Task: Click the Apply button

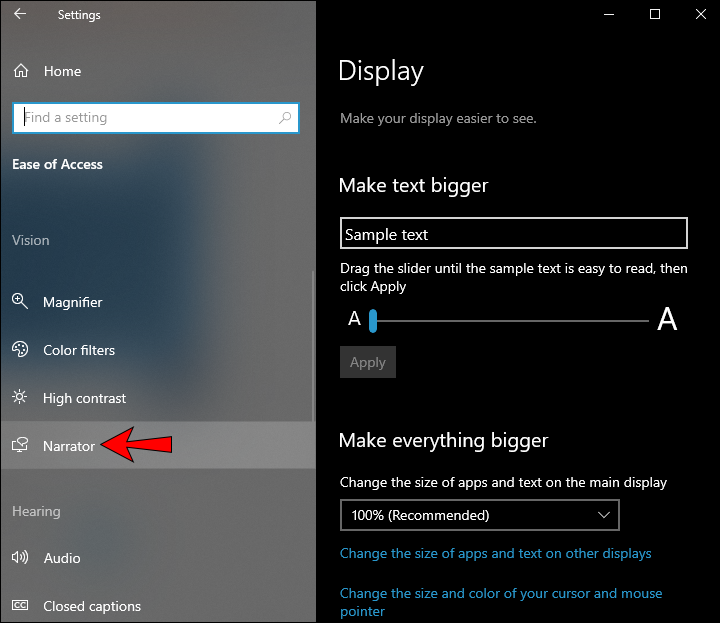Action: click(x=368, y=362)
